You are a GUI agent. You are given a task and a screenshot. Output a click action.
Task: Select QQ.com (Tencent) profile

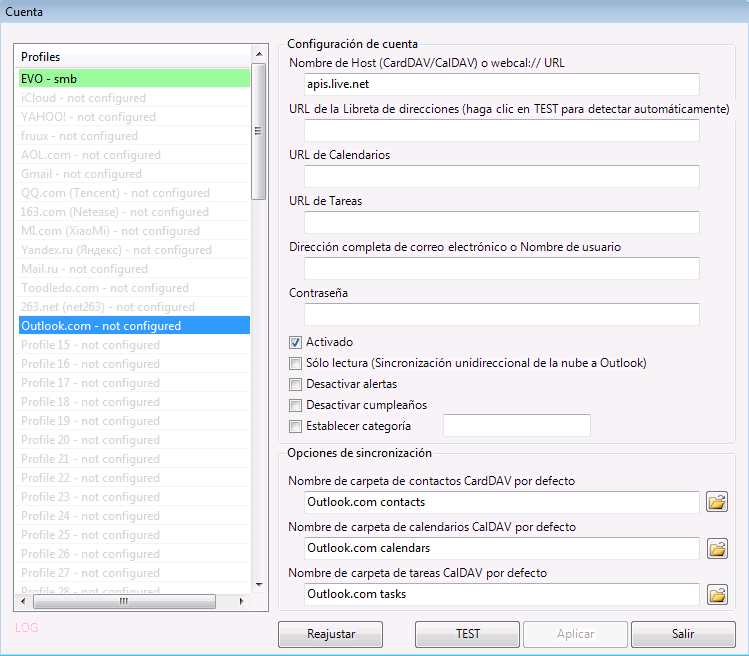tap(134, 193)
